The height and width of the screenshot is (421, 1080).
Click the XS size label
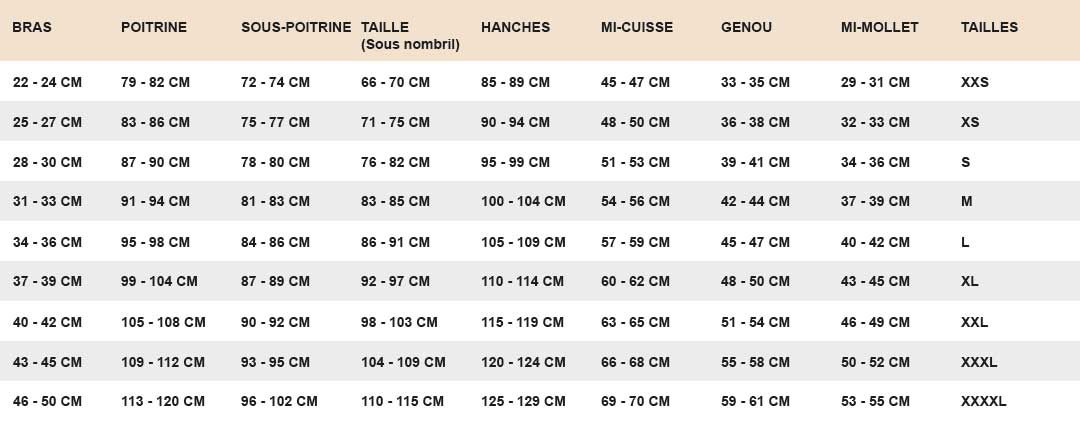click(x=970, y=122)
